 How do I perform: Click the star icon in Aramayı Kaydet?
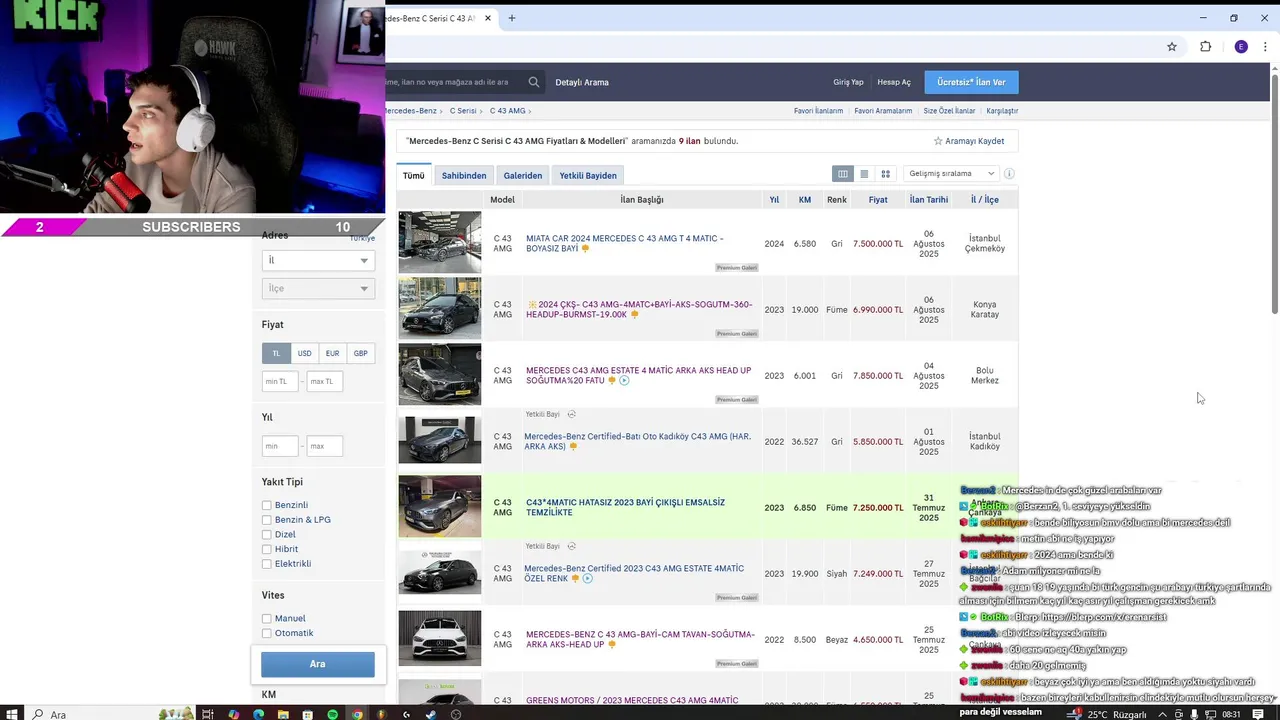(938, 141)
